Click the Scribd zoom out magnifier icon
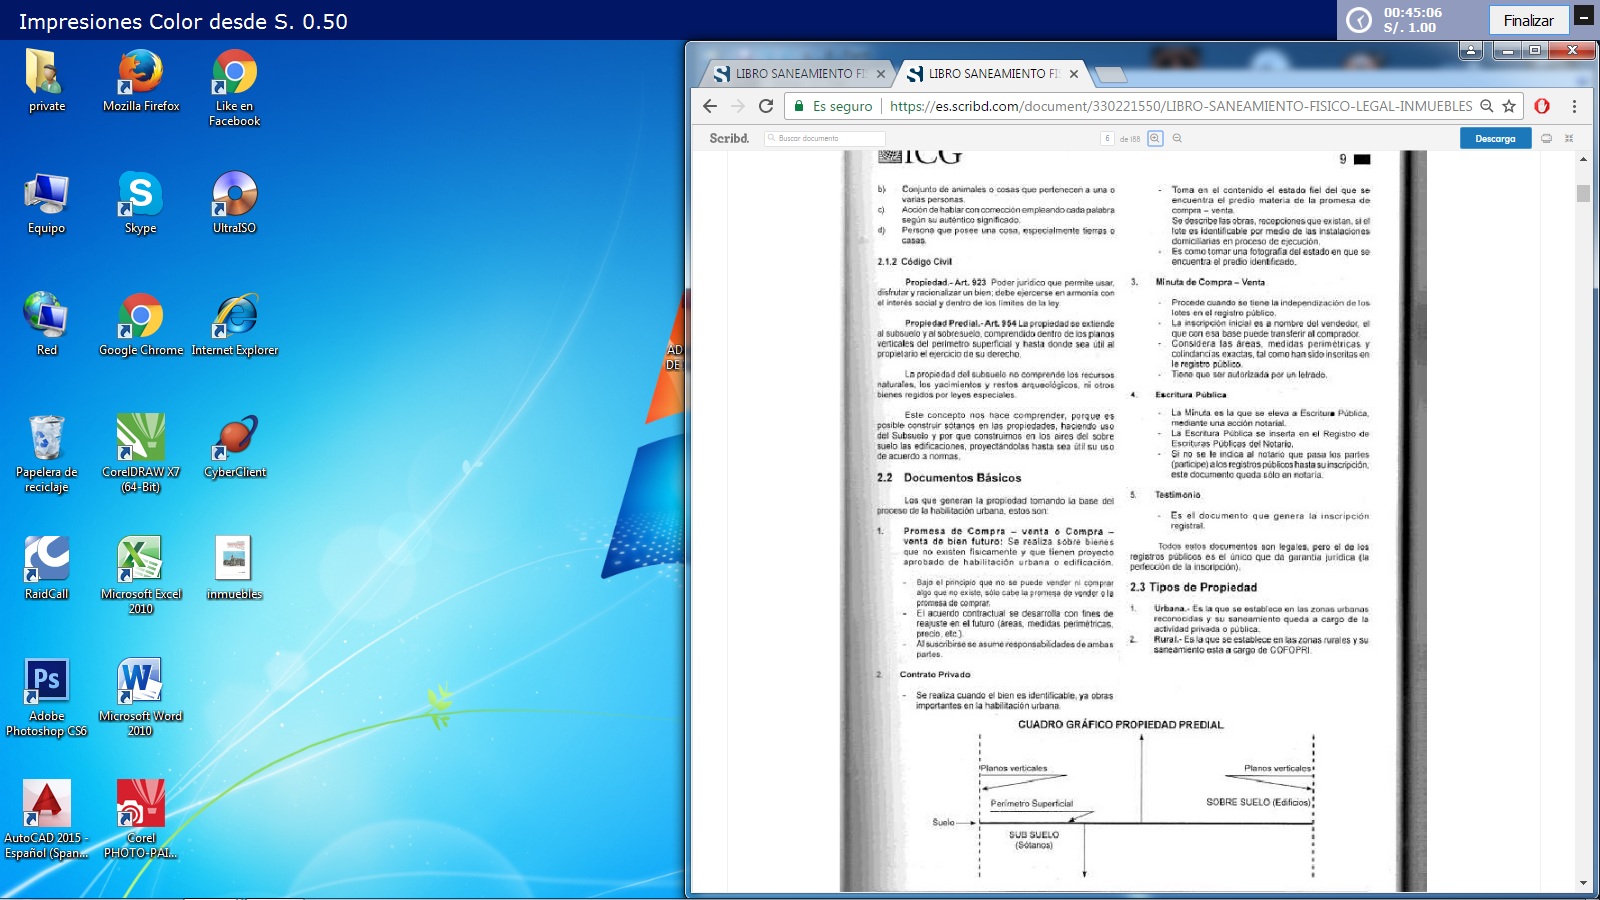 pyautogui.click(x=1177, y=139)
